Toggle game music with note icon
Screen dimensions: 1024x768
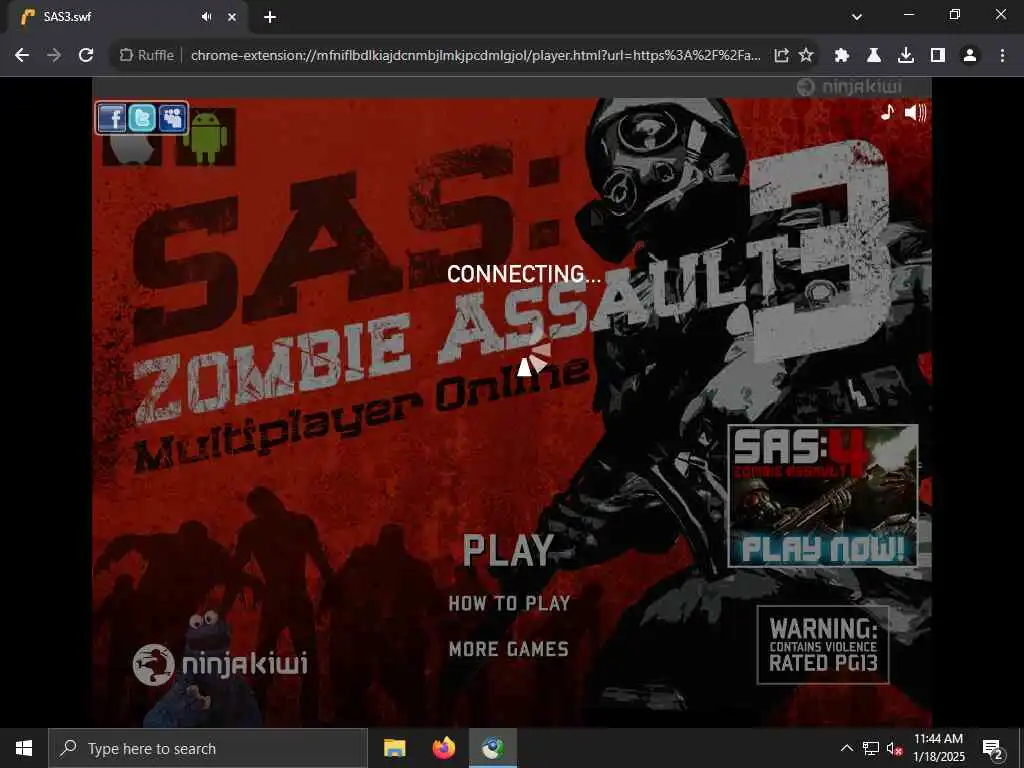pyautogui.click(x=887, y=112)
